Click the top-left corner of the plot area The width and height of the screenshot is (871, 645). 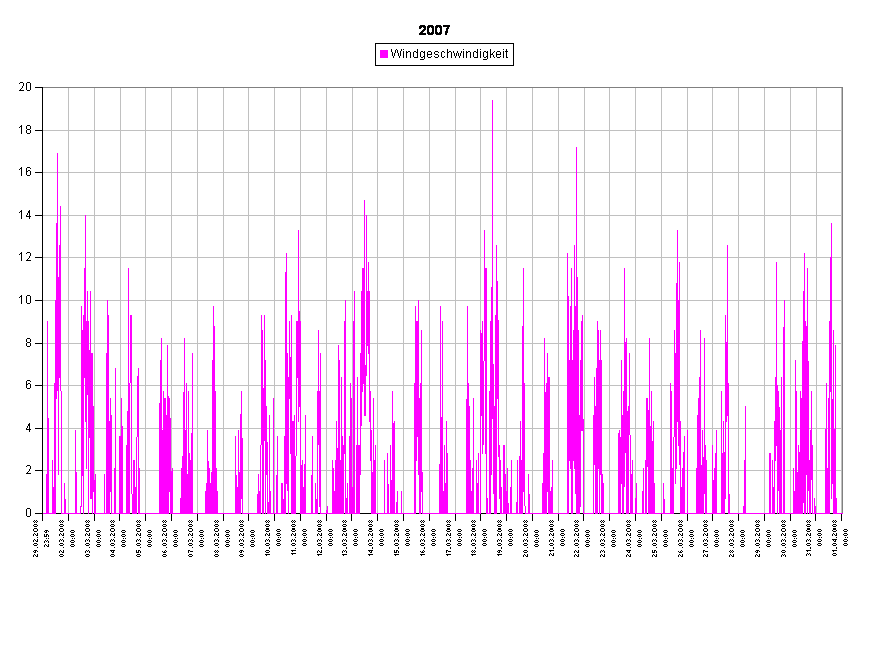click(43, 88)
